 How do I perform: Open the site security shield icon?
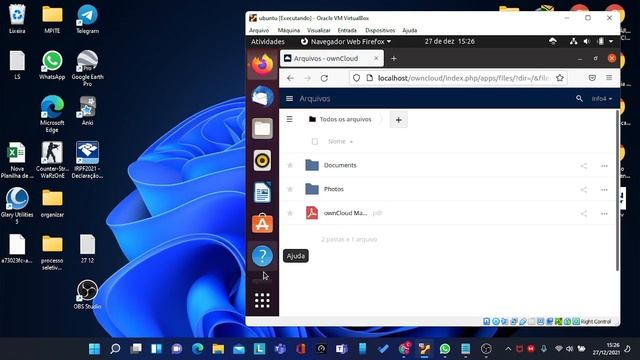click(356, 78)
